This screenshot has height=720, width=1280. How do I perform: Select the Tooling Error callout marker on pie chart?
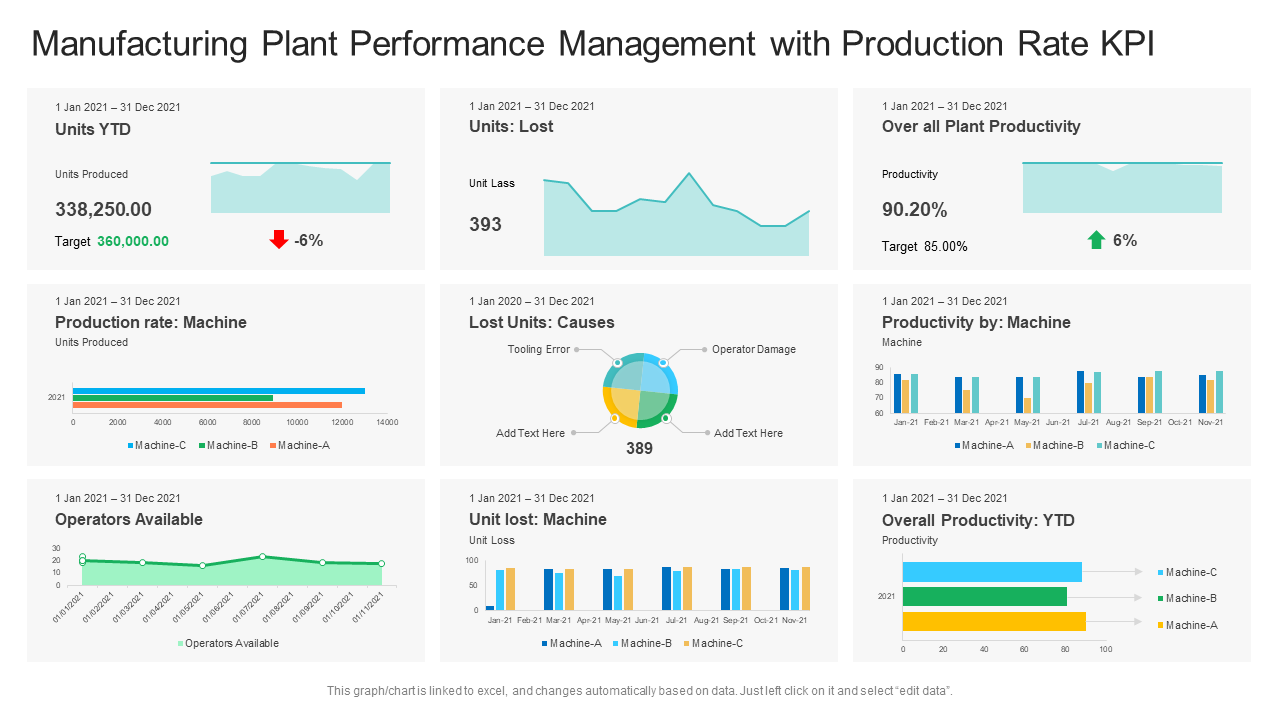pos(617,362)
